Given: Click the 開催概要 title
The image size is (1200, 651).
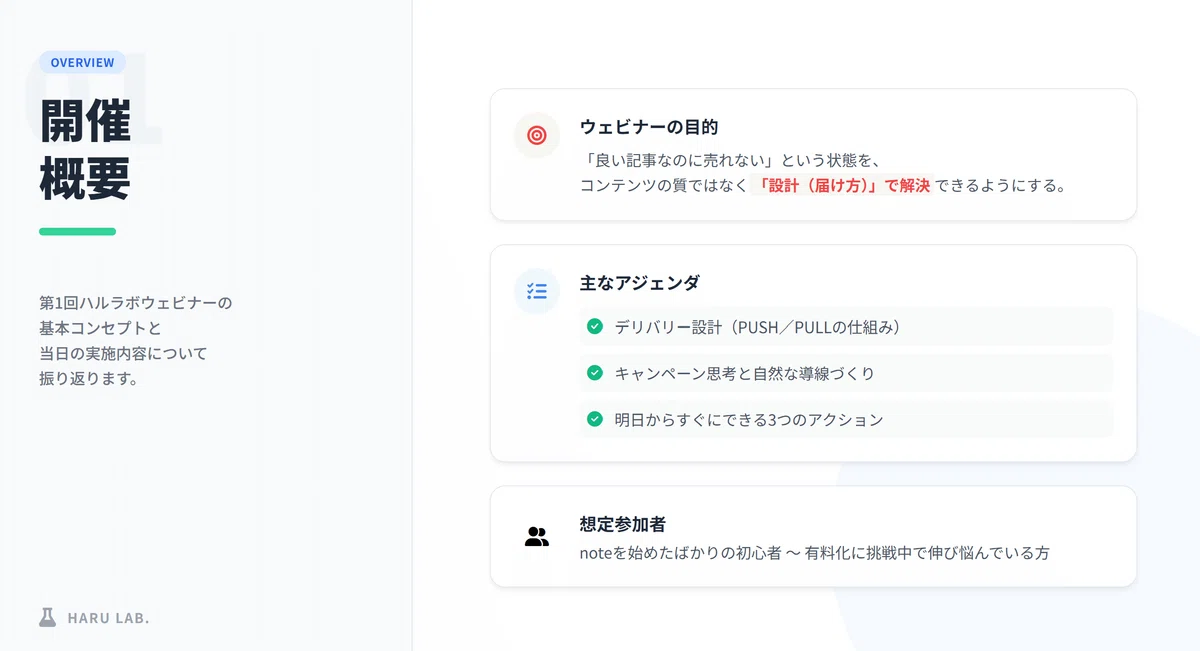Looking at the screenshot, I should (85, 149).
